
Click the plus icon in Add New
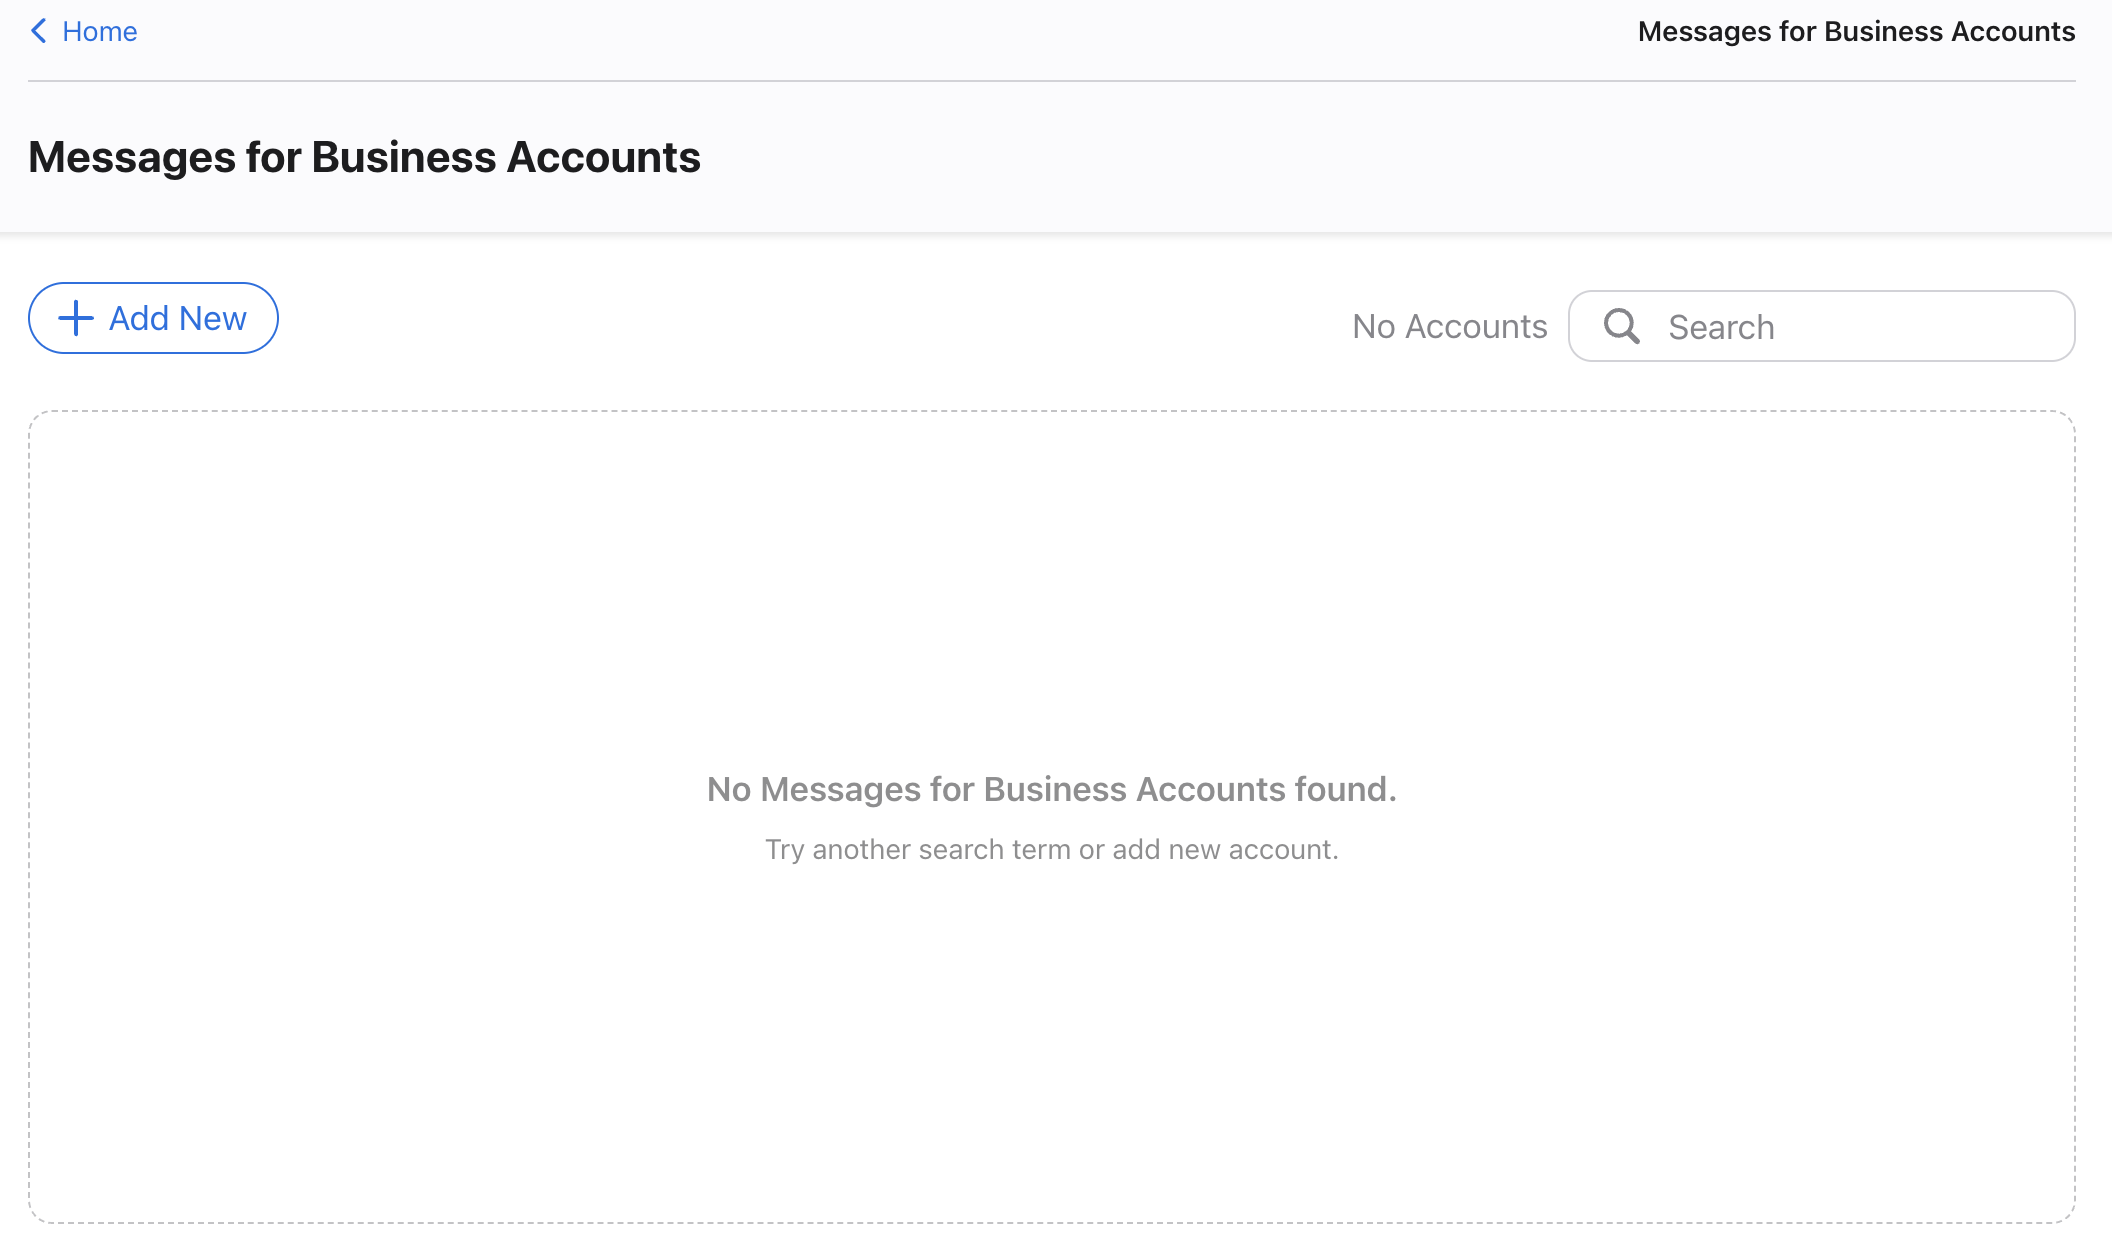76,319
